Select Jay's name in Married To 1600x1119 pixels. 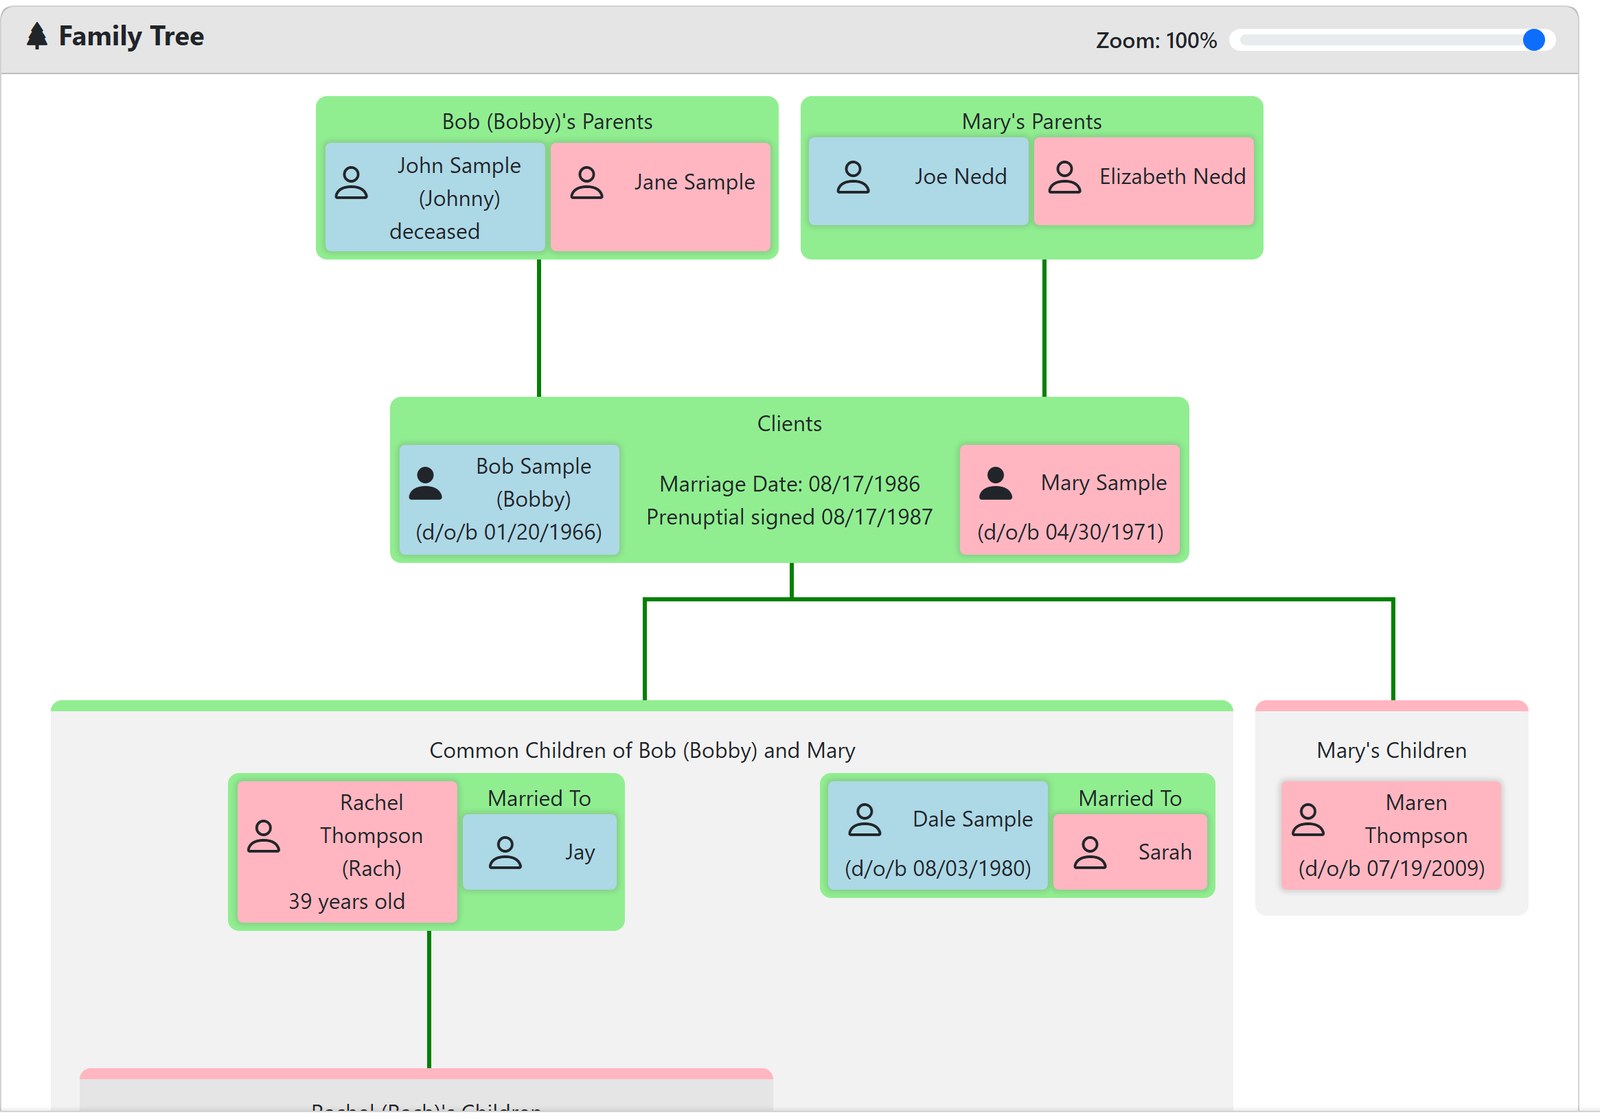[x=580, y=852]
